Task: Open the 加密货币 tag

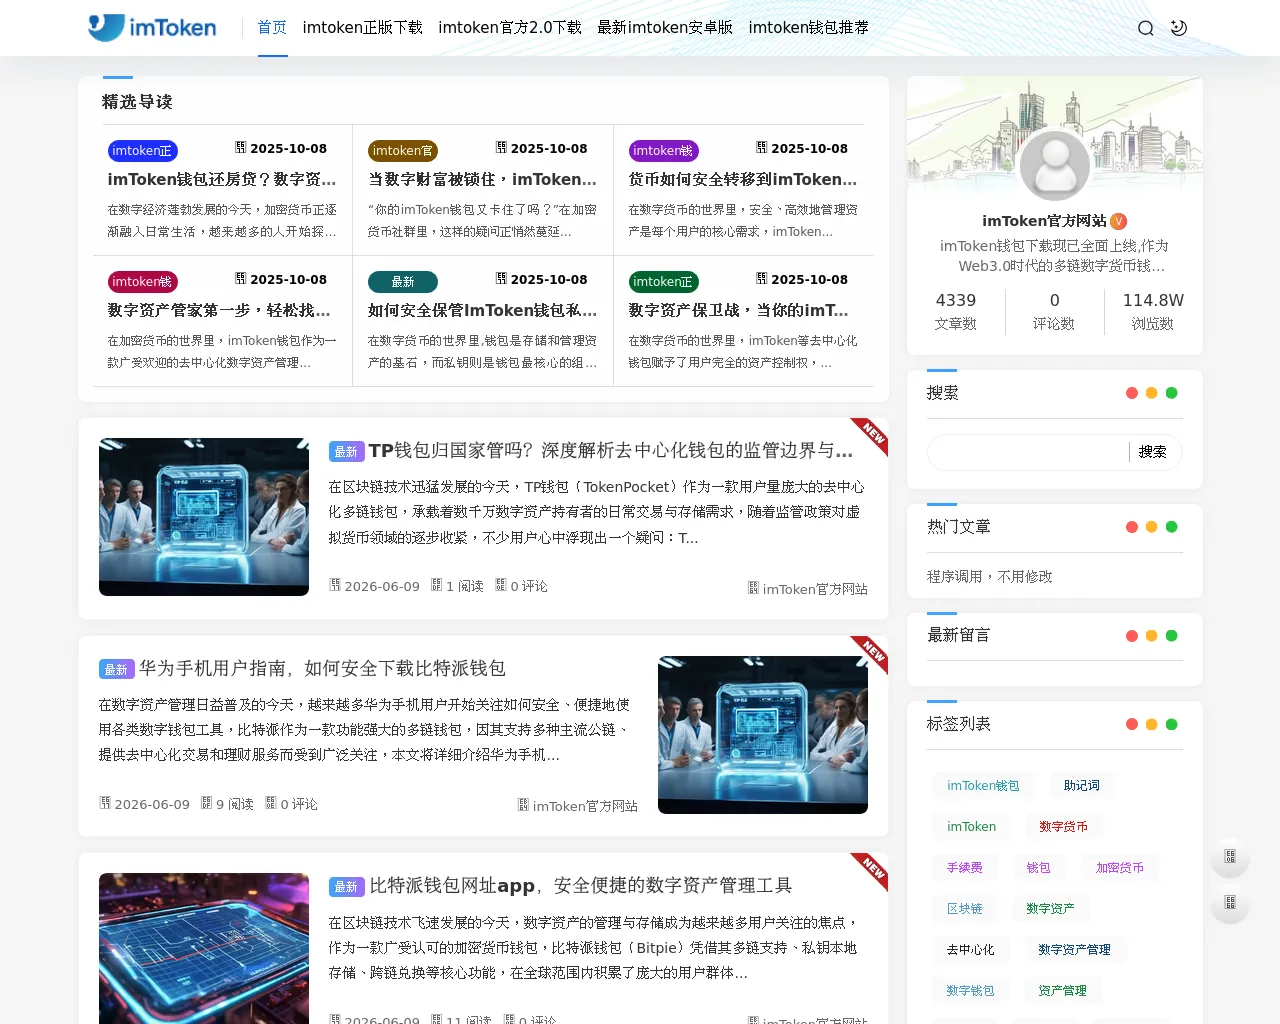Action: pos(1120,868)
